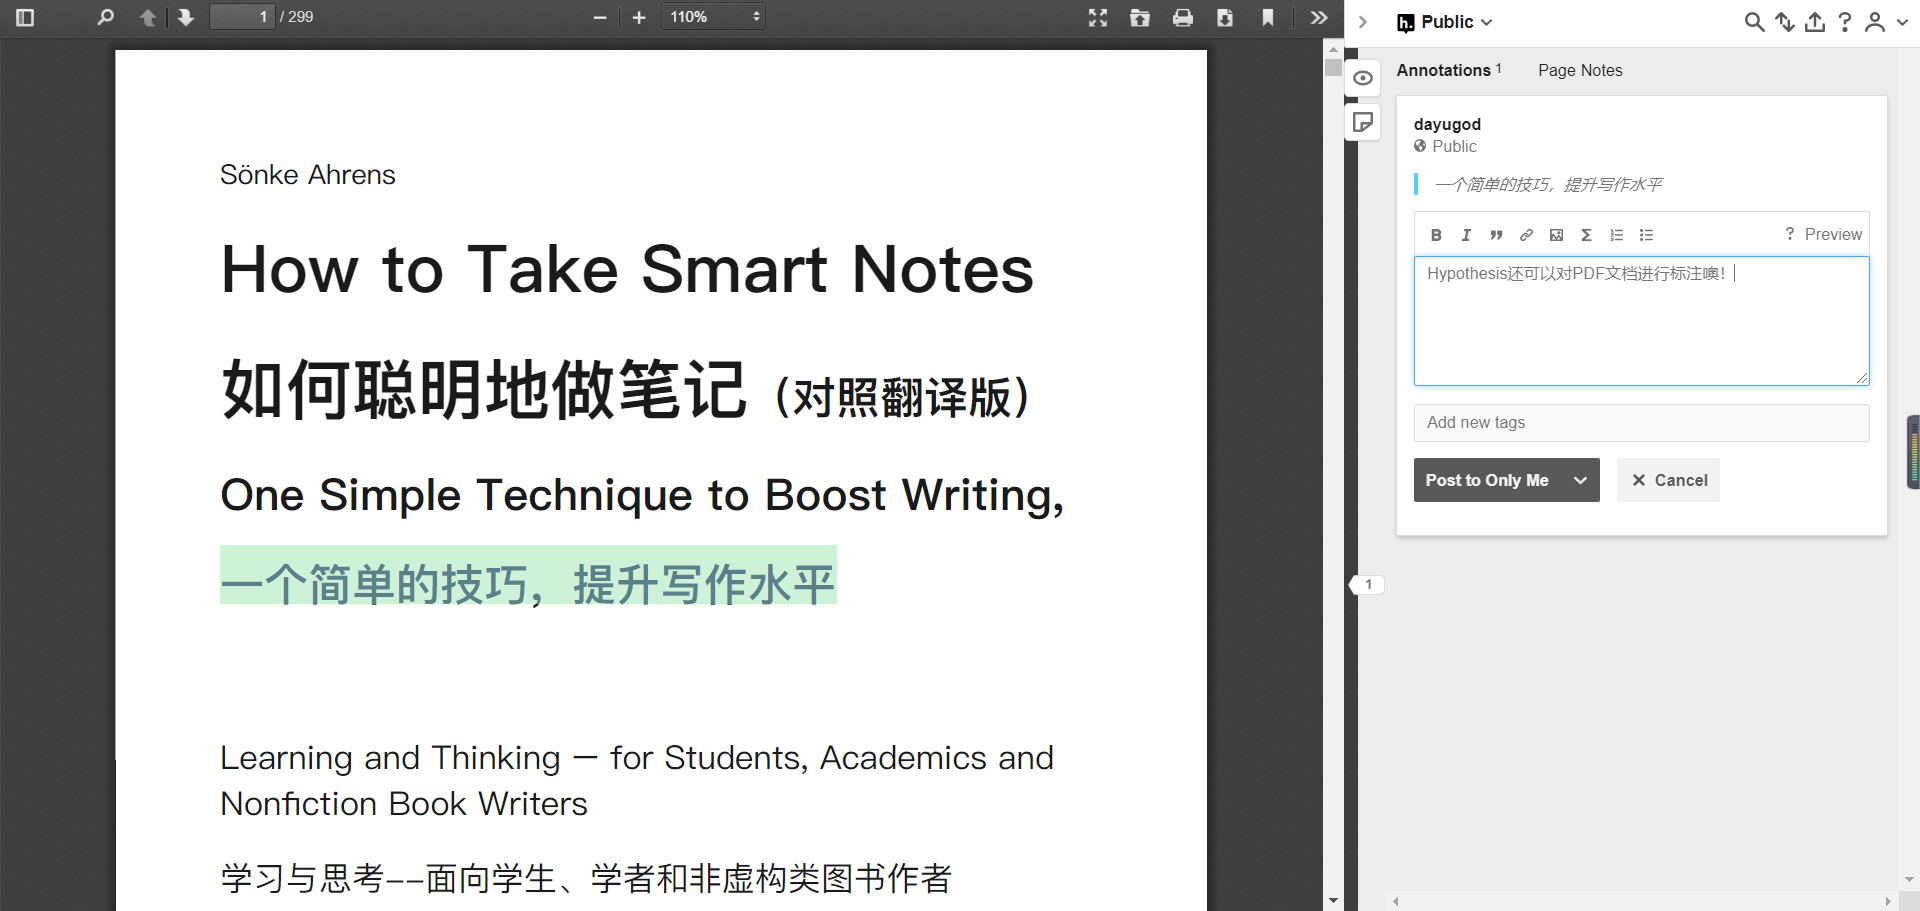This screenshot has width=1920, height=911.
Task: Open the Public group dropdown
Action: [1445, 22]
